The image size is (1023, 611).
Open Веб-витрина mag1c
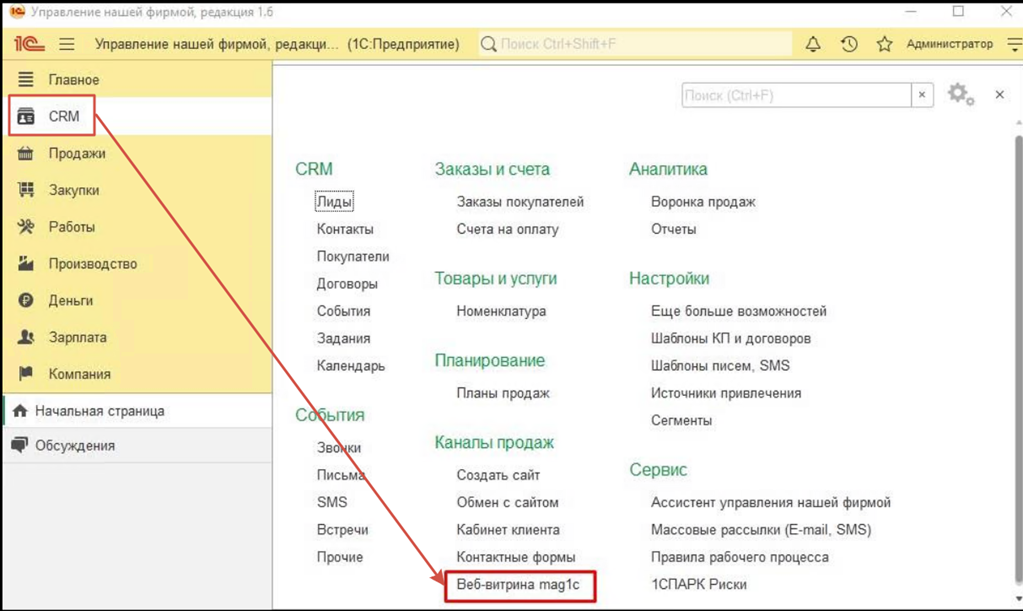518,584
